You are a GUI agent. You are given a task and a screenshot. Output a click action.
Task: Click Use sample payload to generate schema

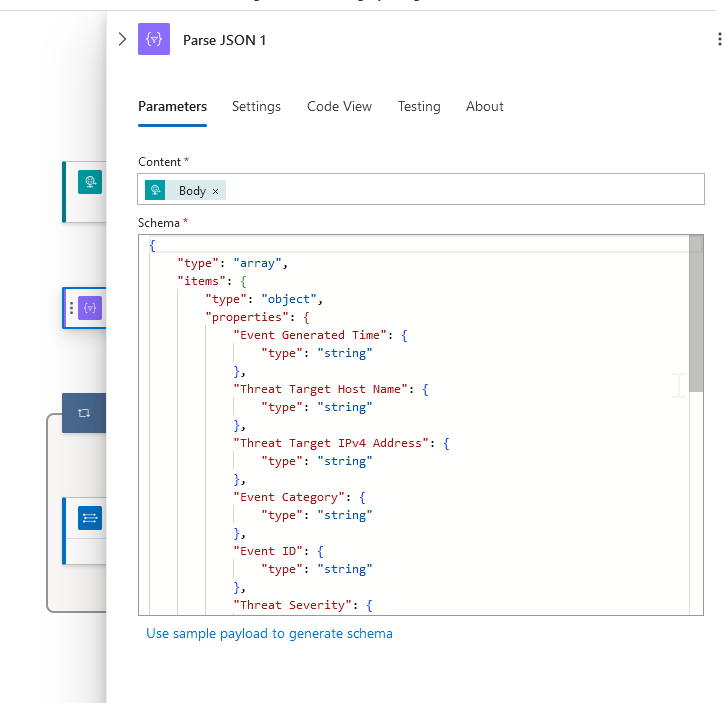coord(269,633)
